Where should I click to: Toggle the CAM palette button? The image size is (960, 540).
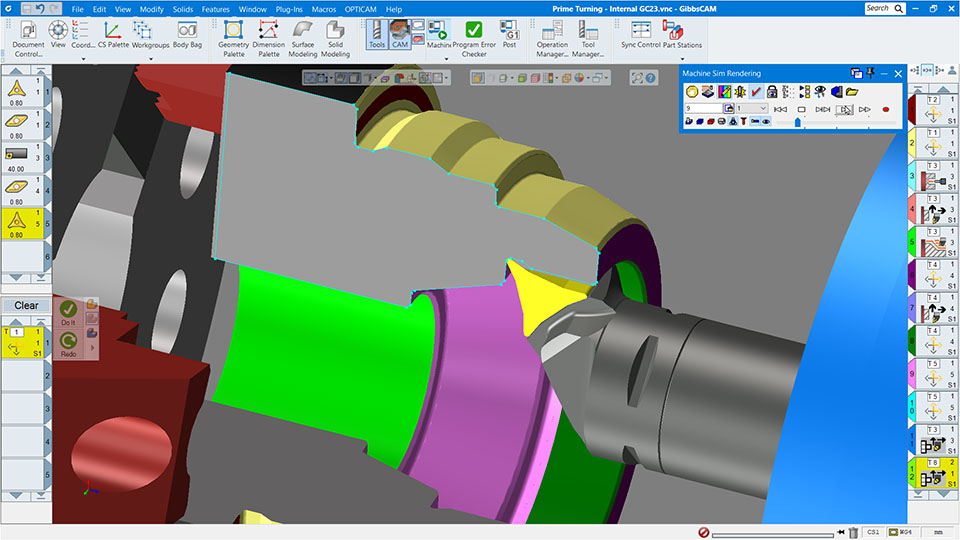click(399, 34)
